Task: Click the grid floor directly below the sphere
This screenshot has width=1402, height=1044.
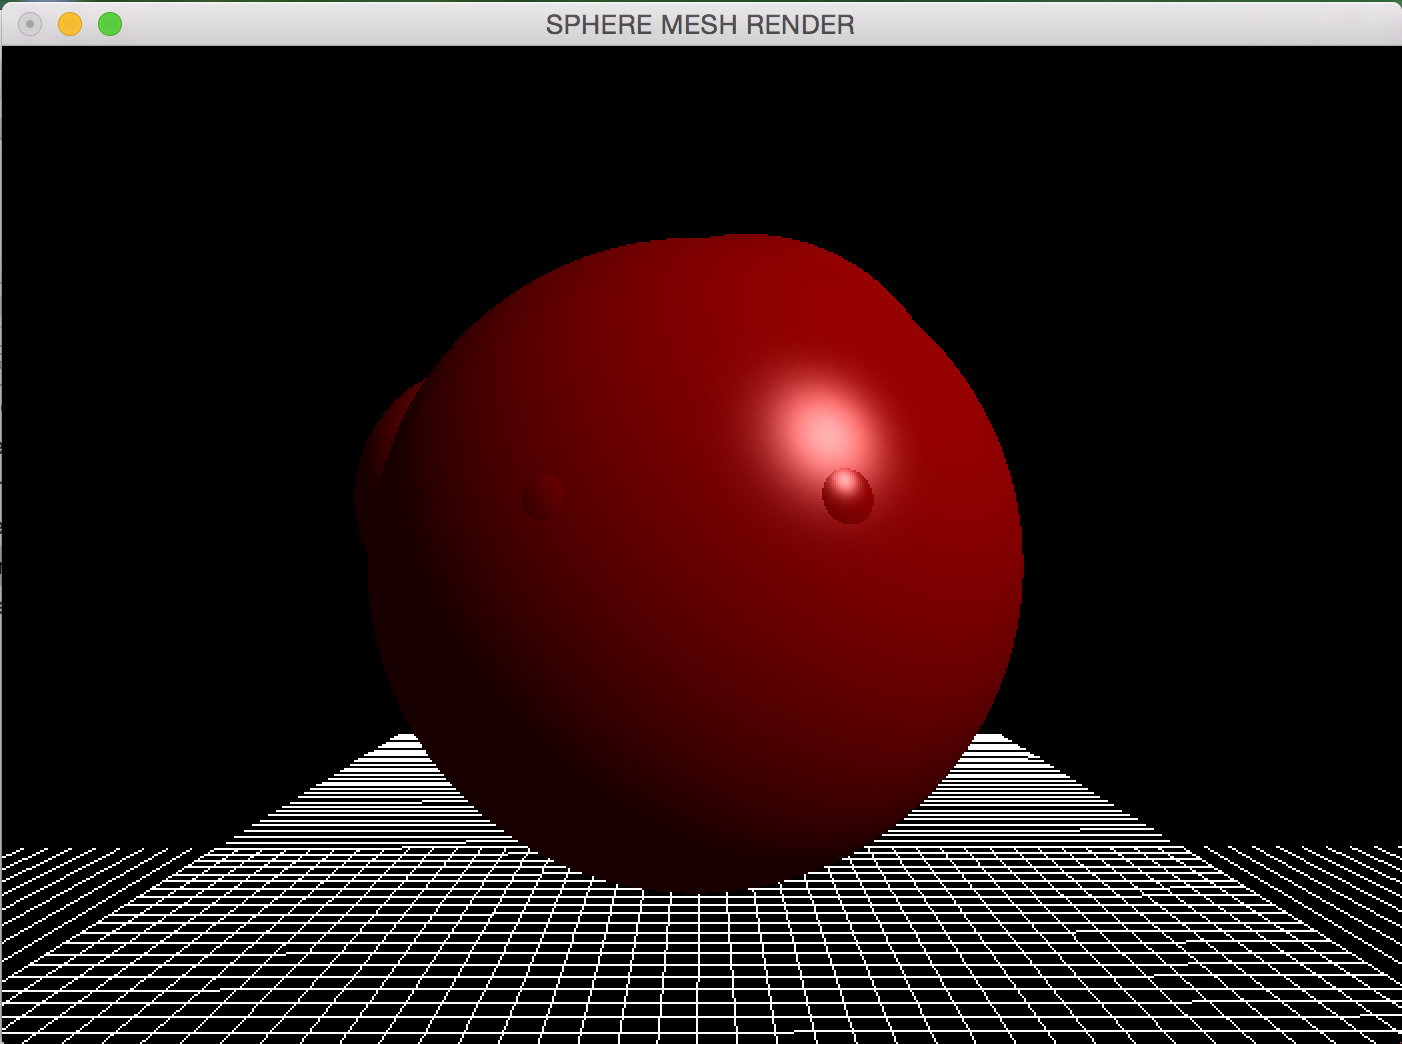Action: (x=700, y=960)
